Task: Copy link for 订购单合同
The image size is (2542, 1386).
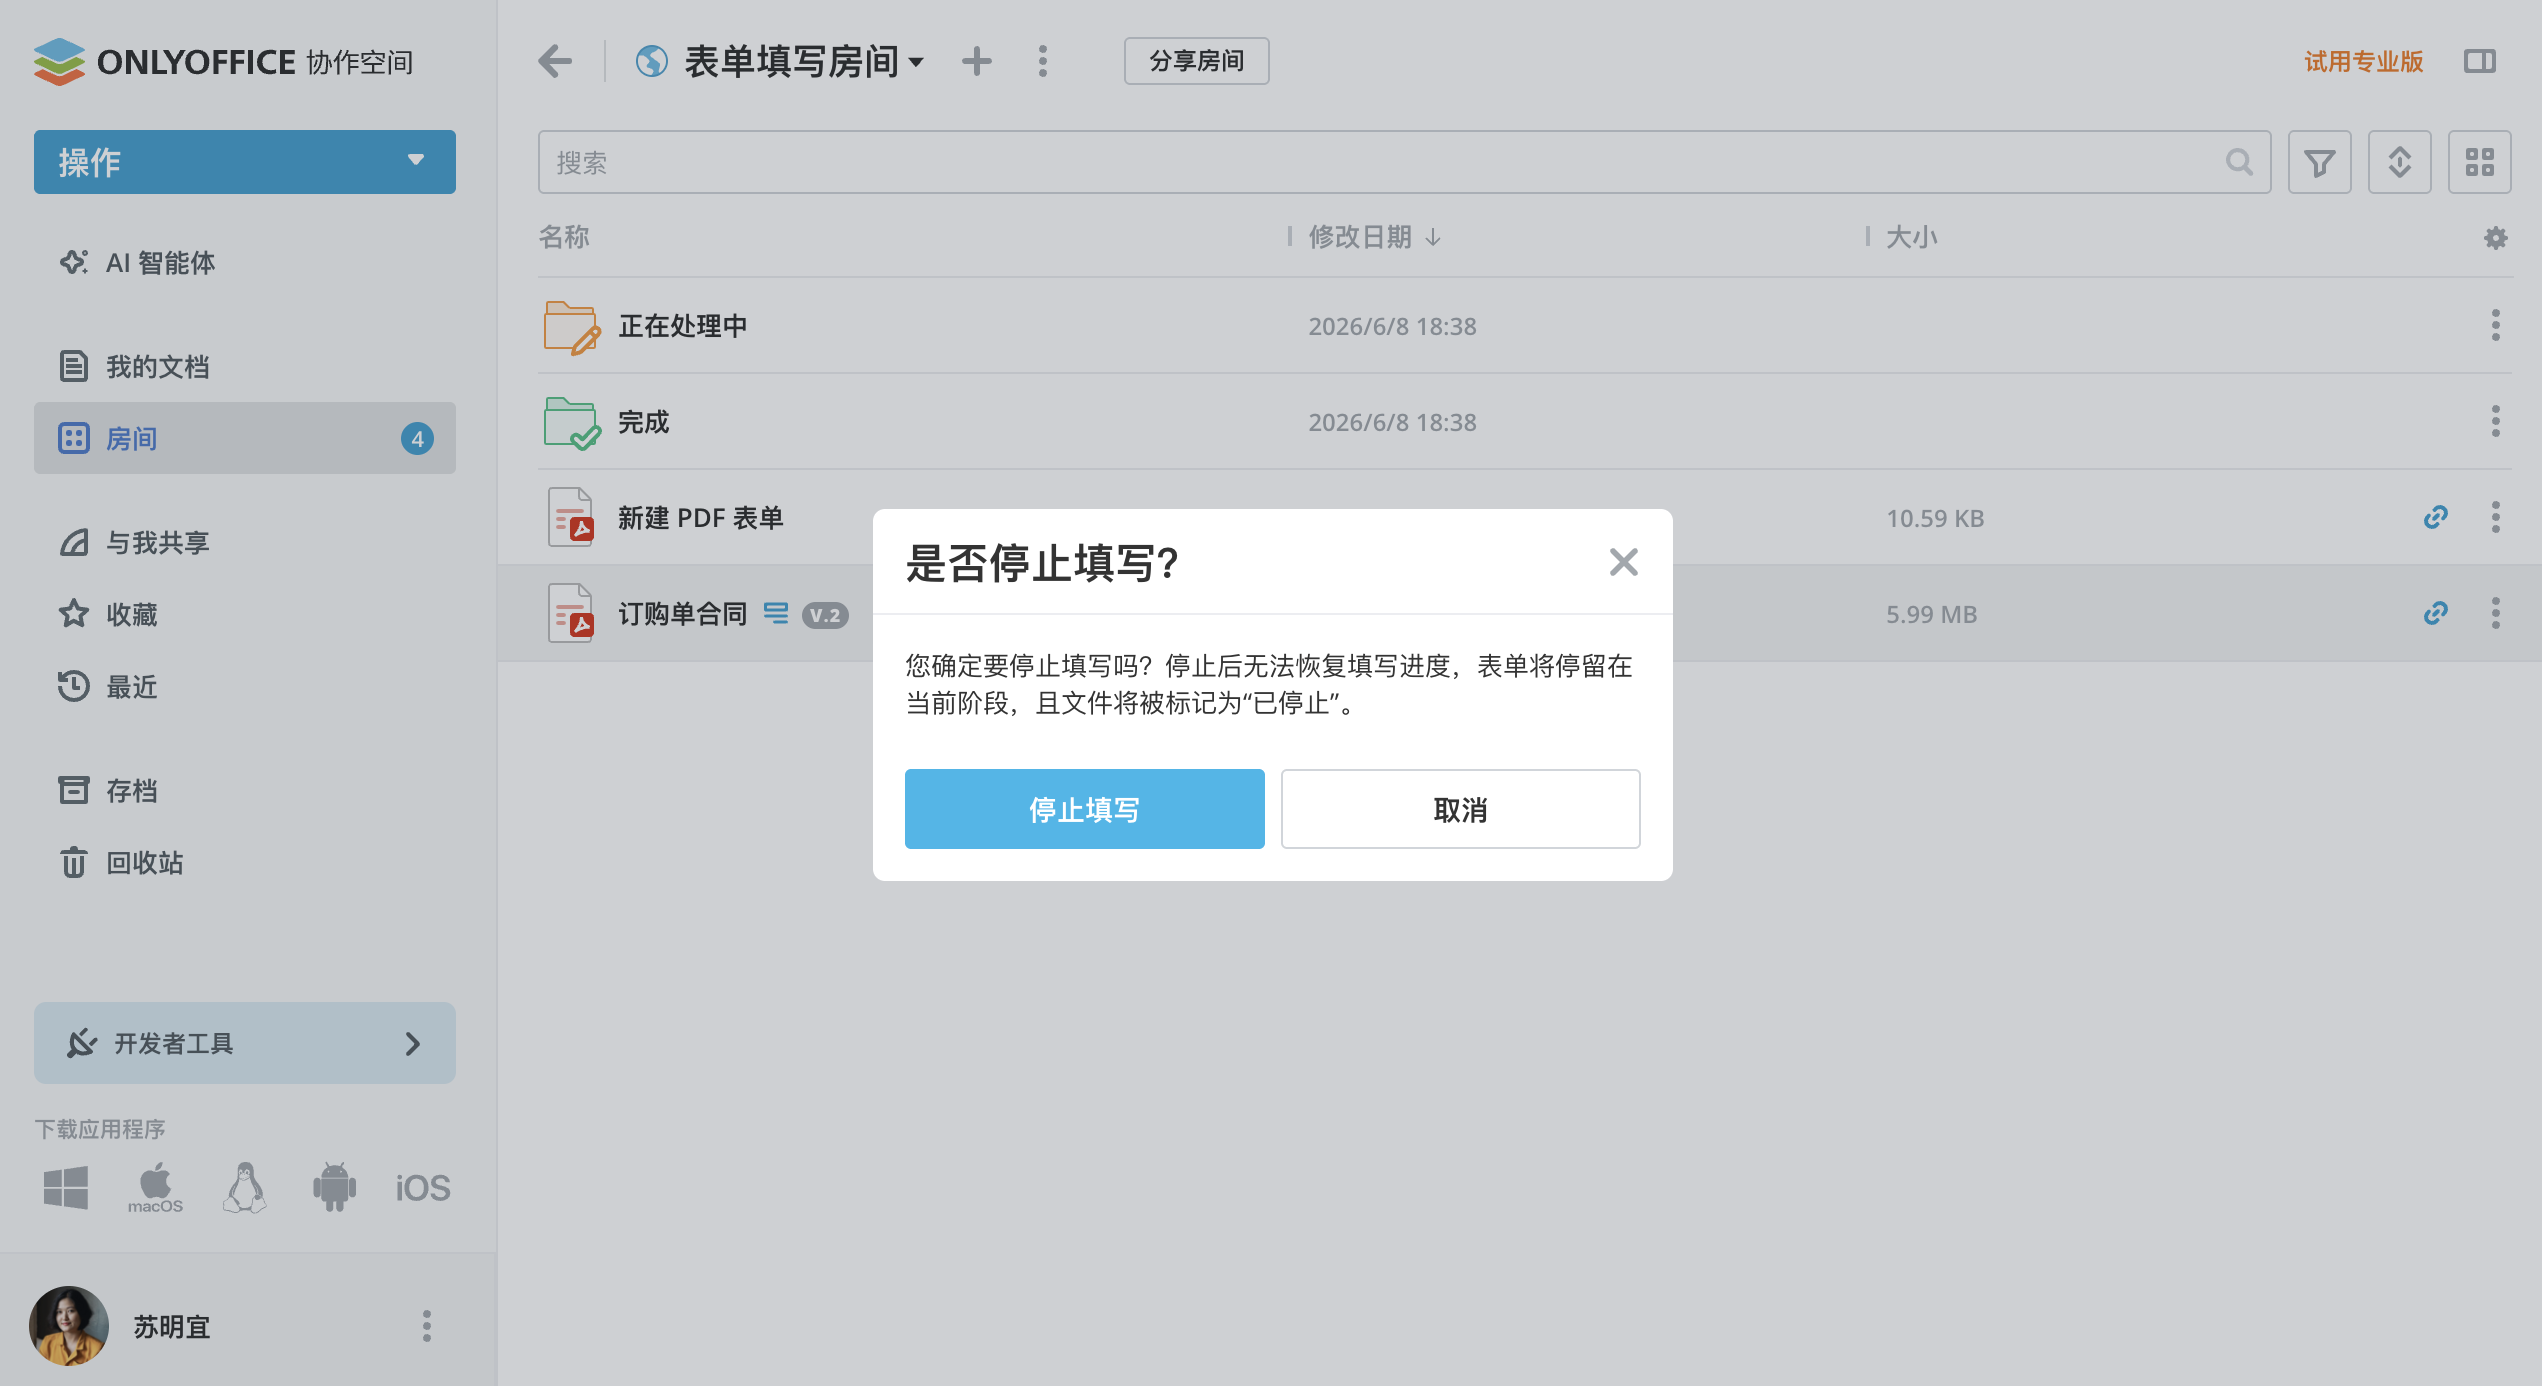Action: coord(2435,613)
